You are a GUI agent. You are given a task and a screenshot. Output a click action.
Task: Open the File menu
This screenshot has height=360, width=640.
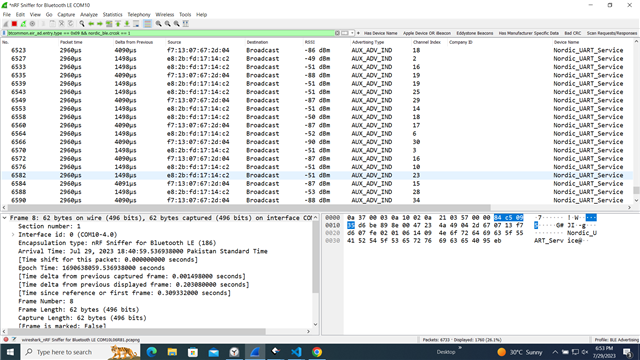tap(7, 14)
